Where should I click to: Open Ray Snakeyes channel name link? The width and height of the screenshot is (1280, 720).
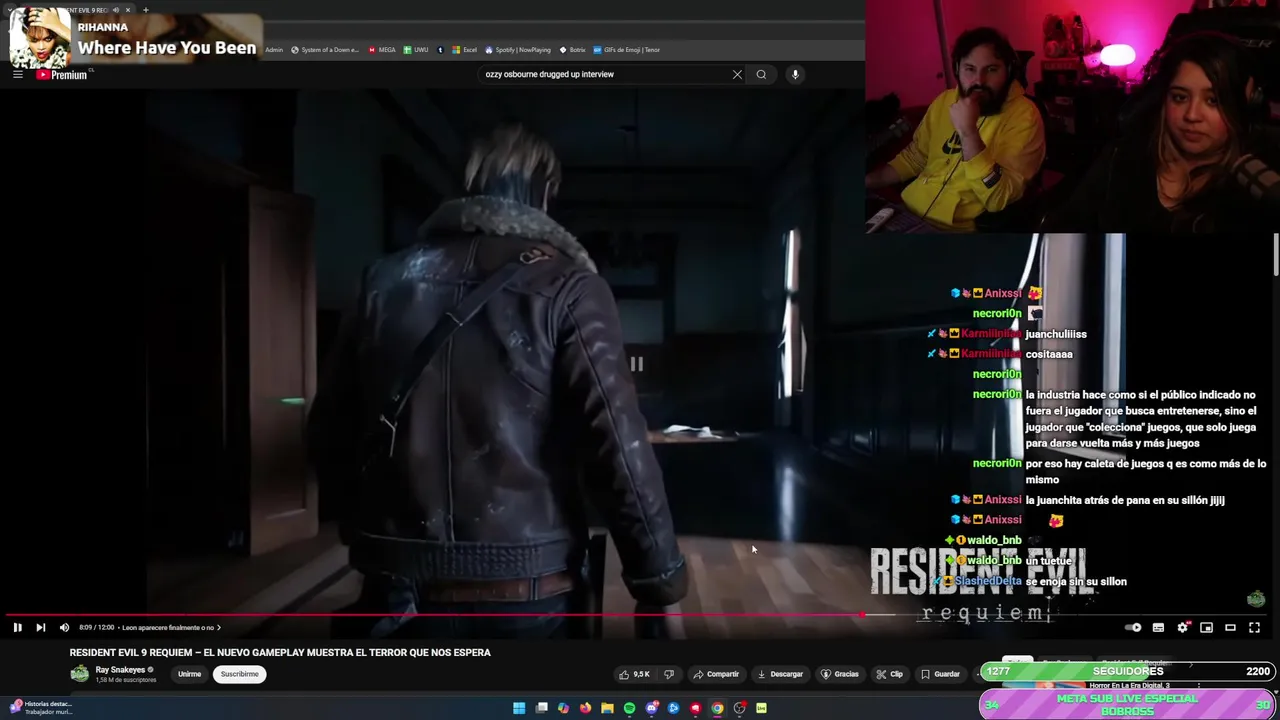(x=120, y=670)
